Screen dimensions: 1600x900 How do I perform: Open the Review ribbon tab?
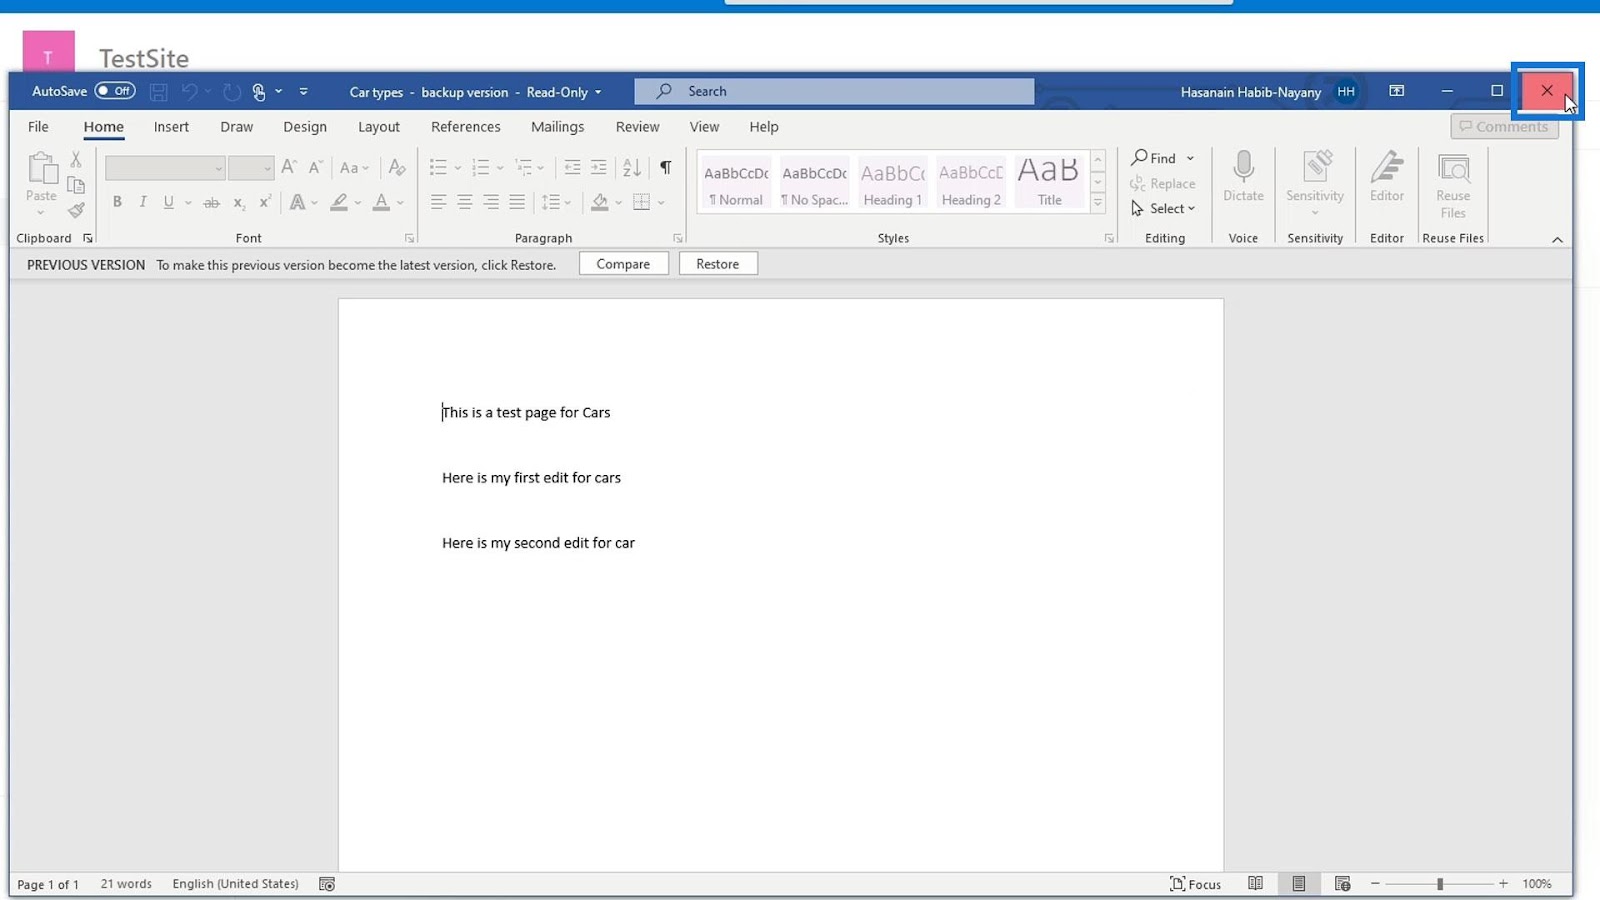[637, 127]
